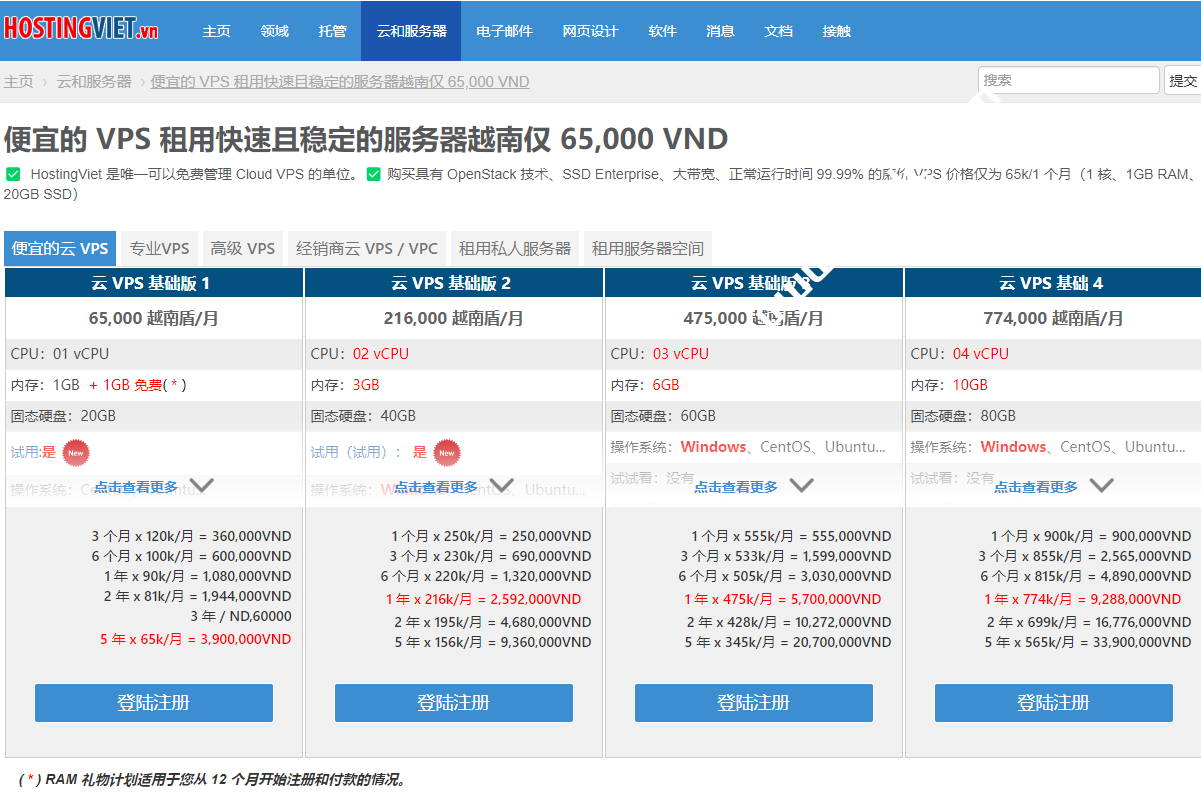Open the 云和服务器 menu item
The width and height of the screenshot is (1201, 794).
[410, 30]
